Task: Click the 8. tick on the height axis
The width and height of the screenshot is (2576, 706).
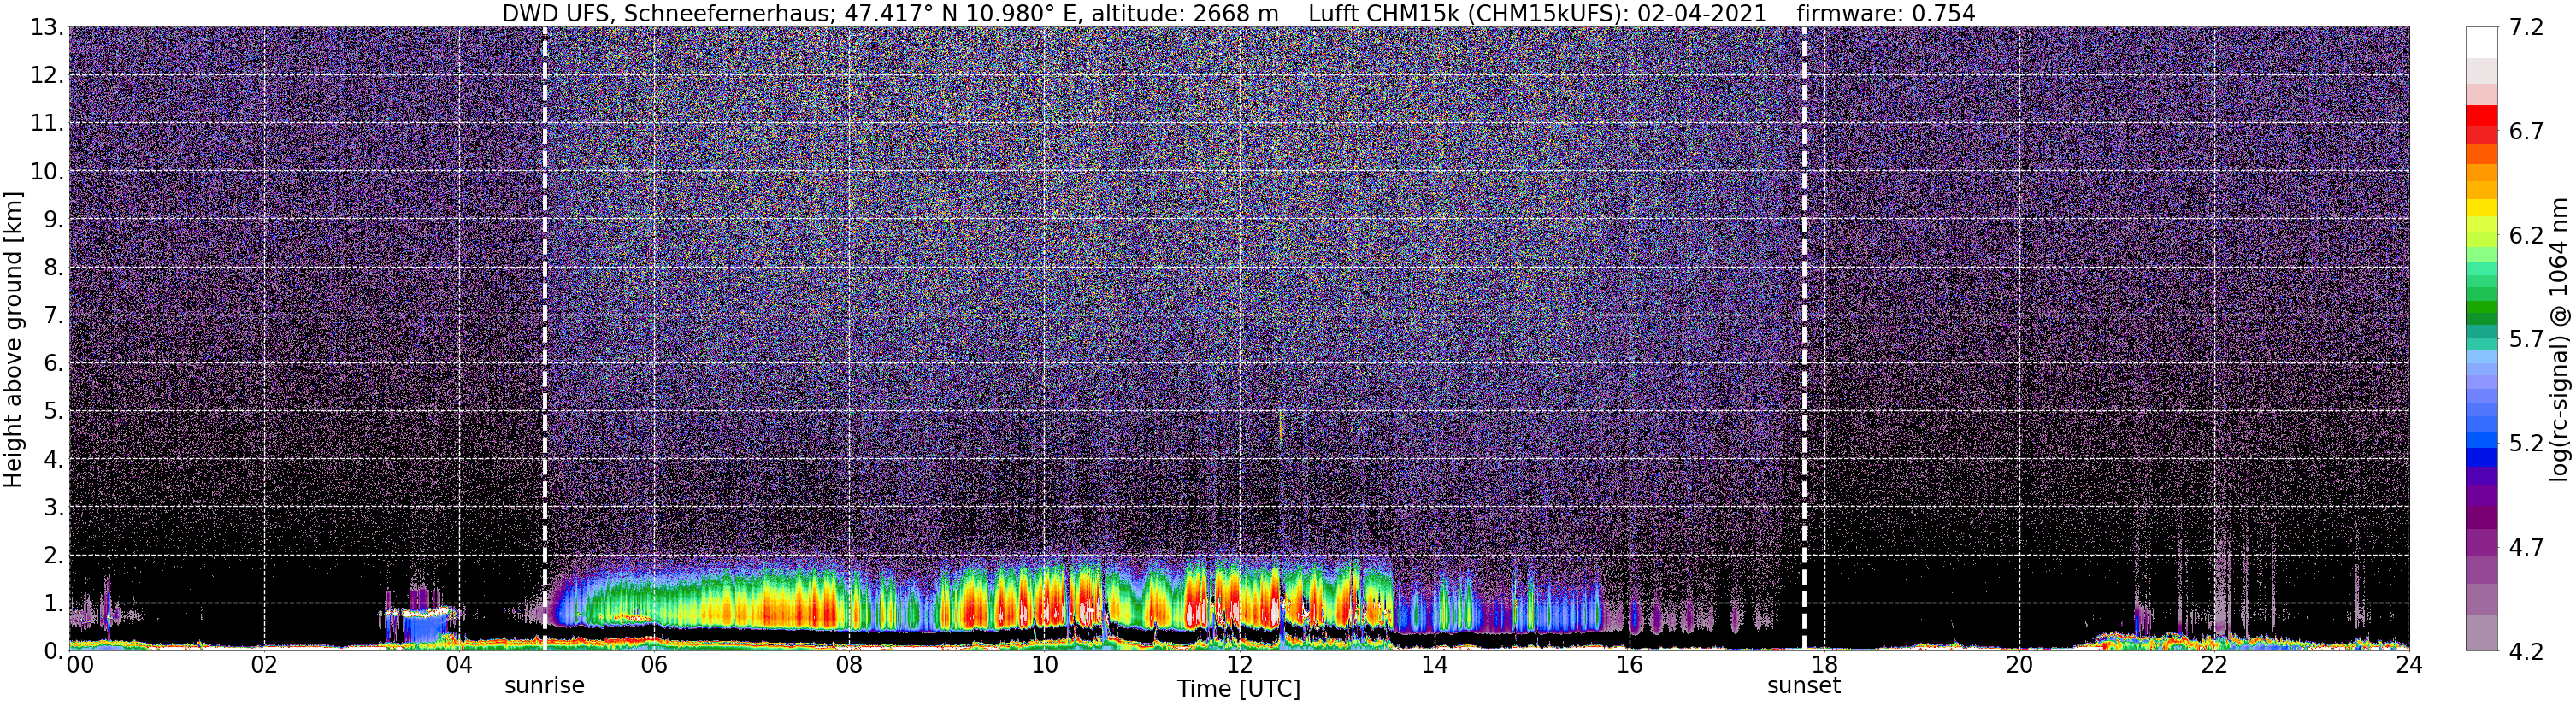Action: click(53, 268)
